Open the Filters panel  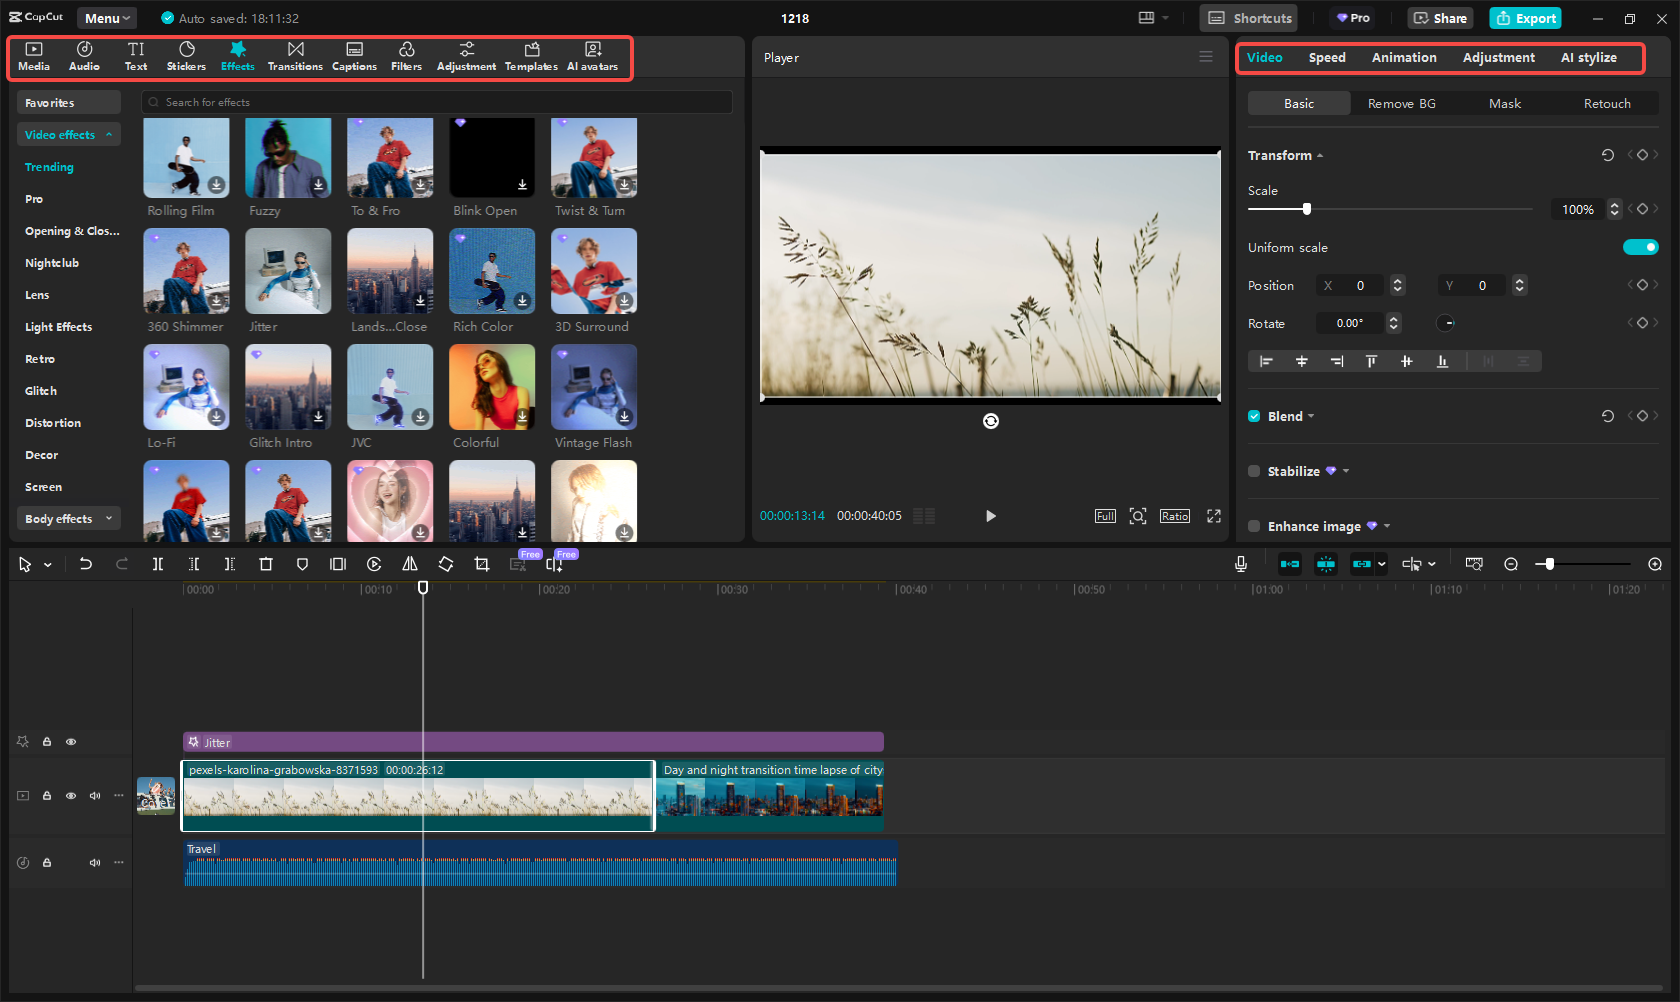[406, 56]
